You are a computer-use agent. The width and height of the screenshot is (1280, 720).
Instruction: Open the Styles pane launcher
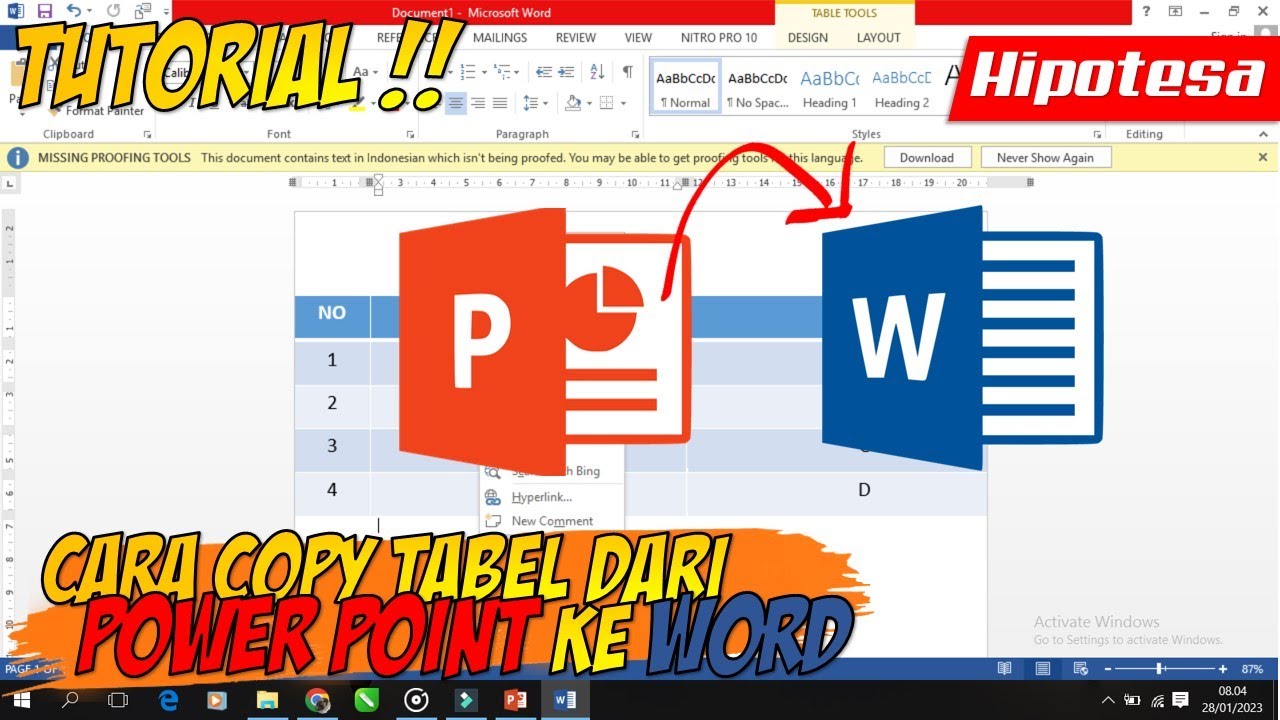(1097, 134)
